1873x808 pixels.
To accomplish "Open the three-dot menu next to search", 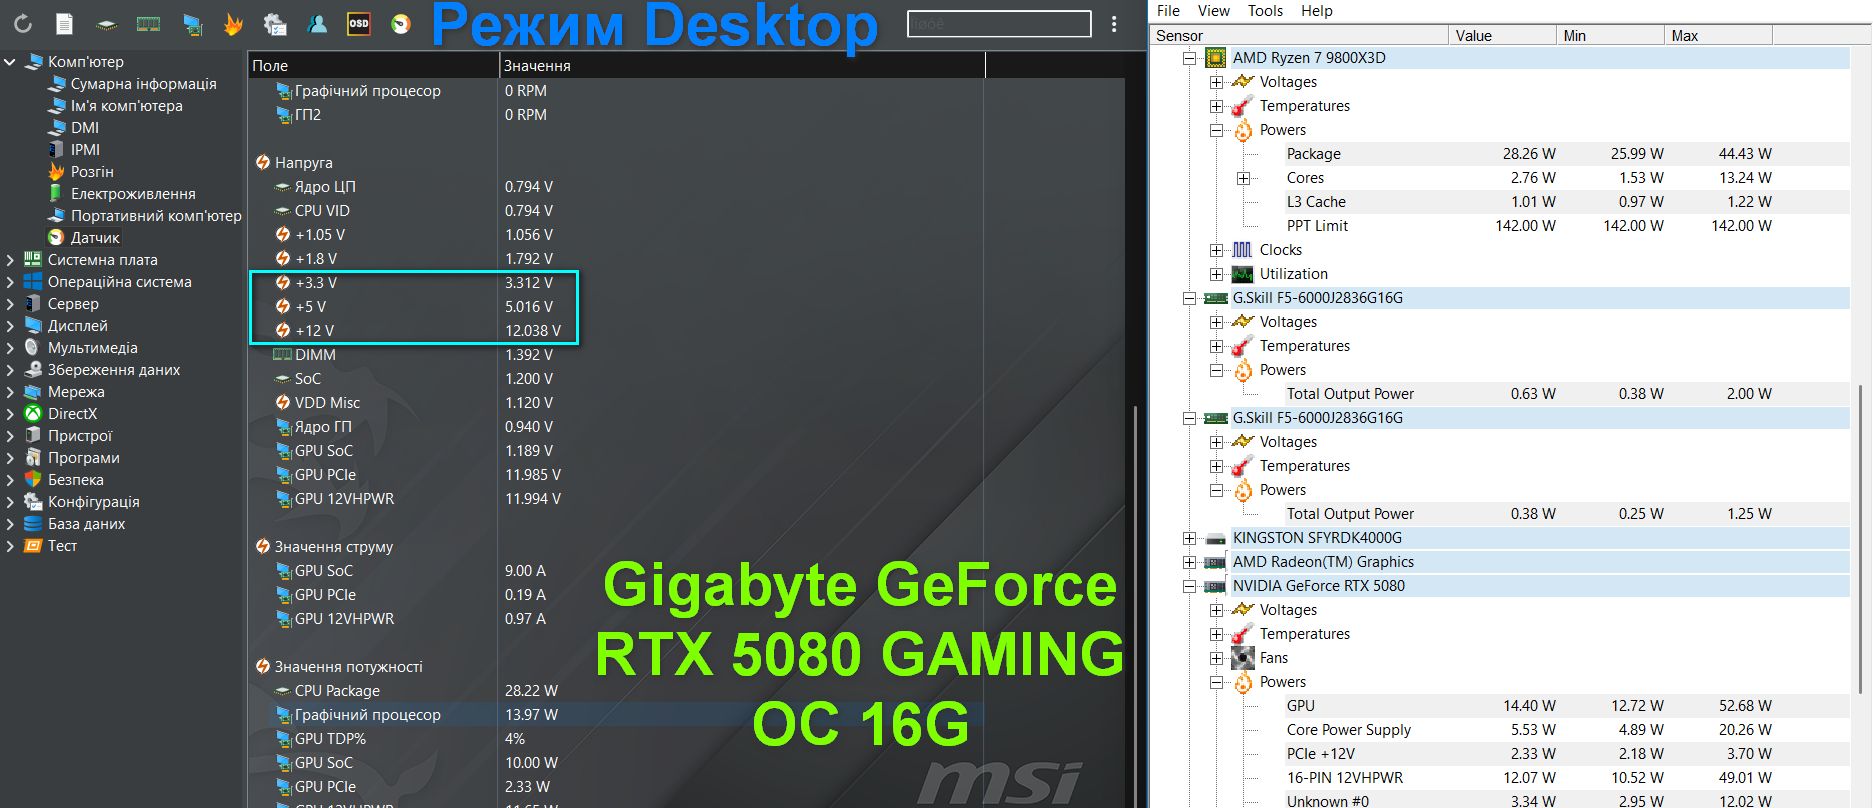I will point(1114,24).
